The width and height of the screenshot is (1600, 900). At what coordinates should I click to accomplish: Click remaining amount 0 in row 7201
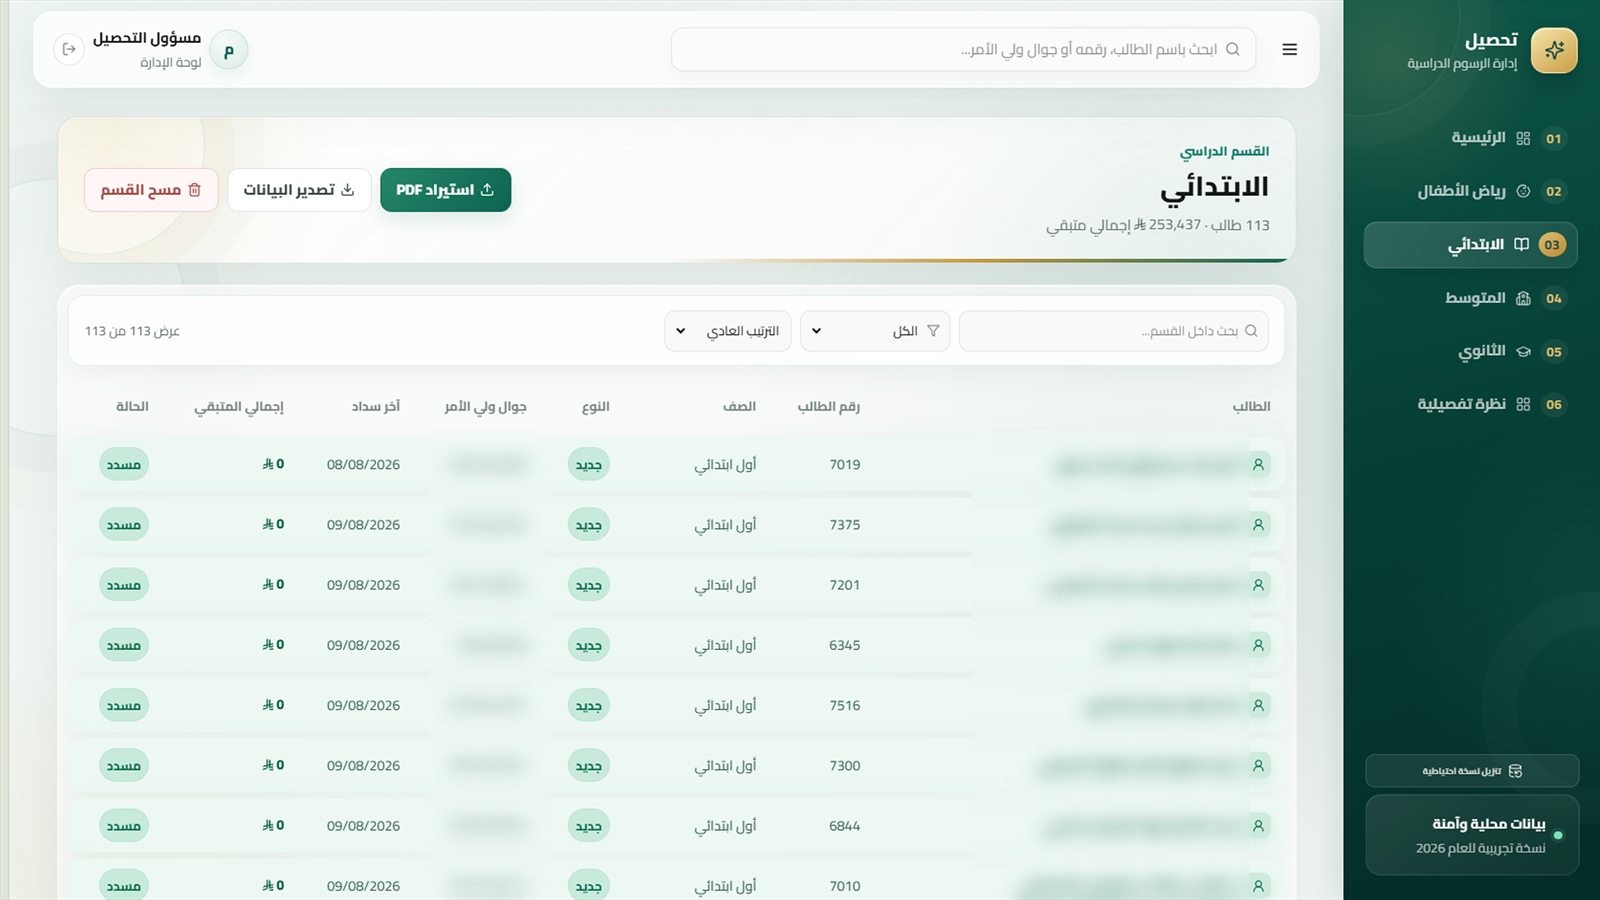273,585
